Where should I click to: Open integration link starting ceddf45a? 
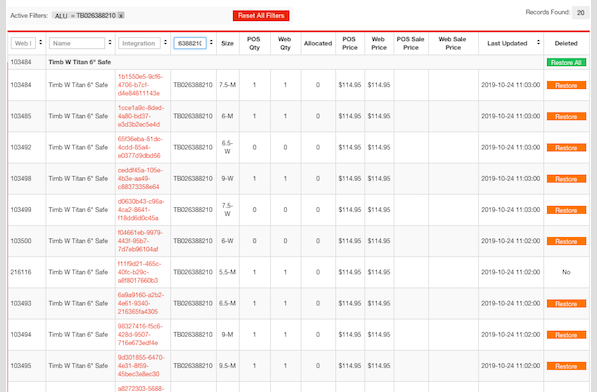tap(140, 178)
